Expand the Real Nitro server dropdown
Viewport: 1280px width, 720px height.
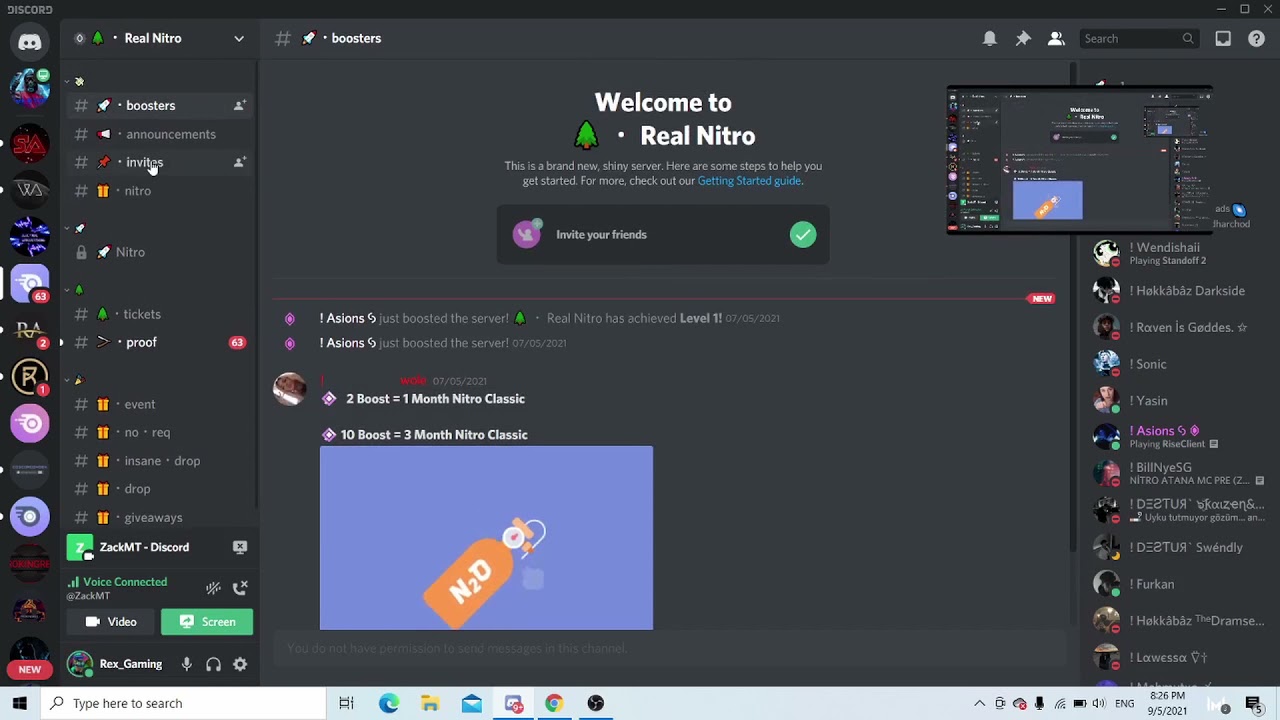pos(239,38)
